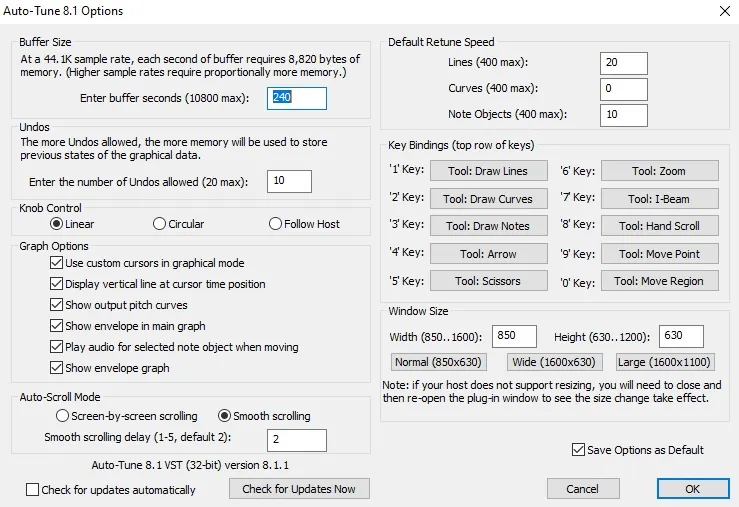Click the version text Auto-Tune 8.1 VST (32-bit)
This screenshot has width=739, height=507.
[190, 465]
